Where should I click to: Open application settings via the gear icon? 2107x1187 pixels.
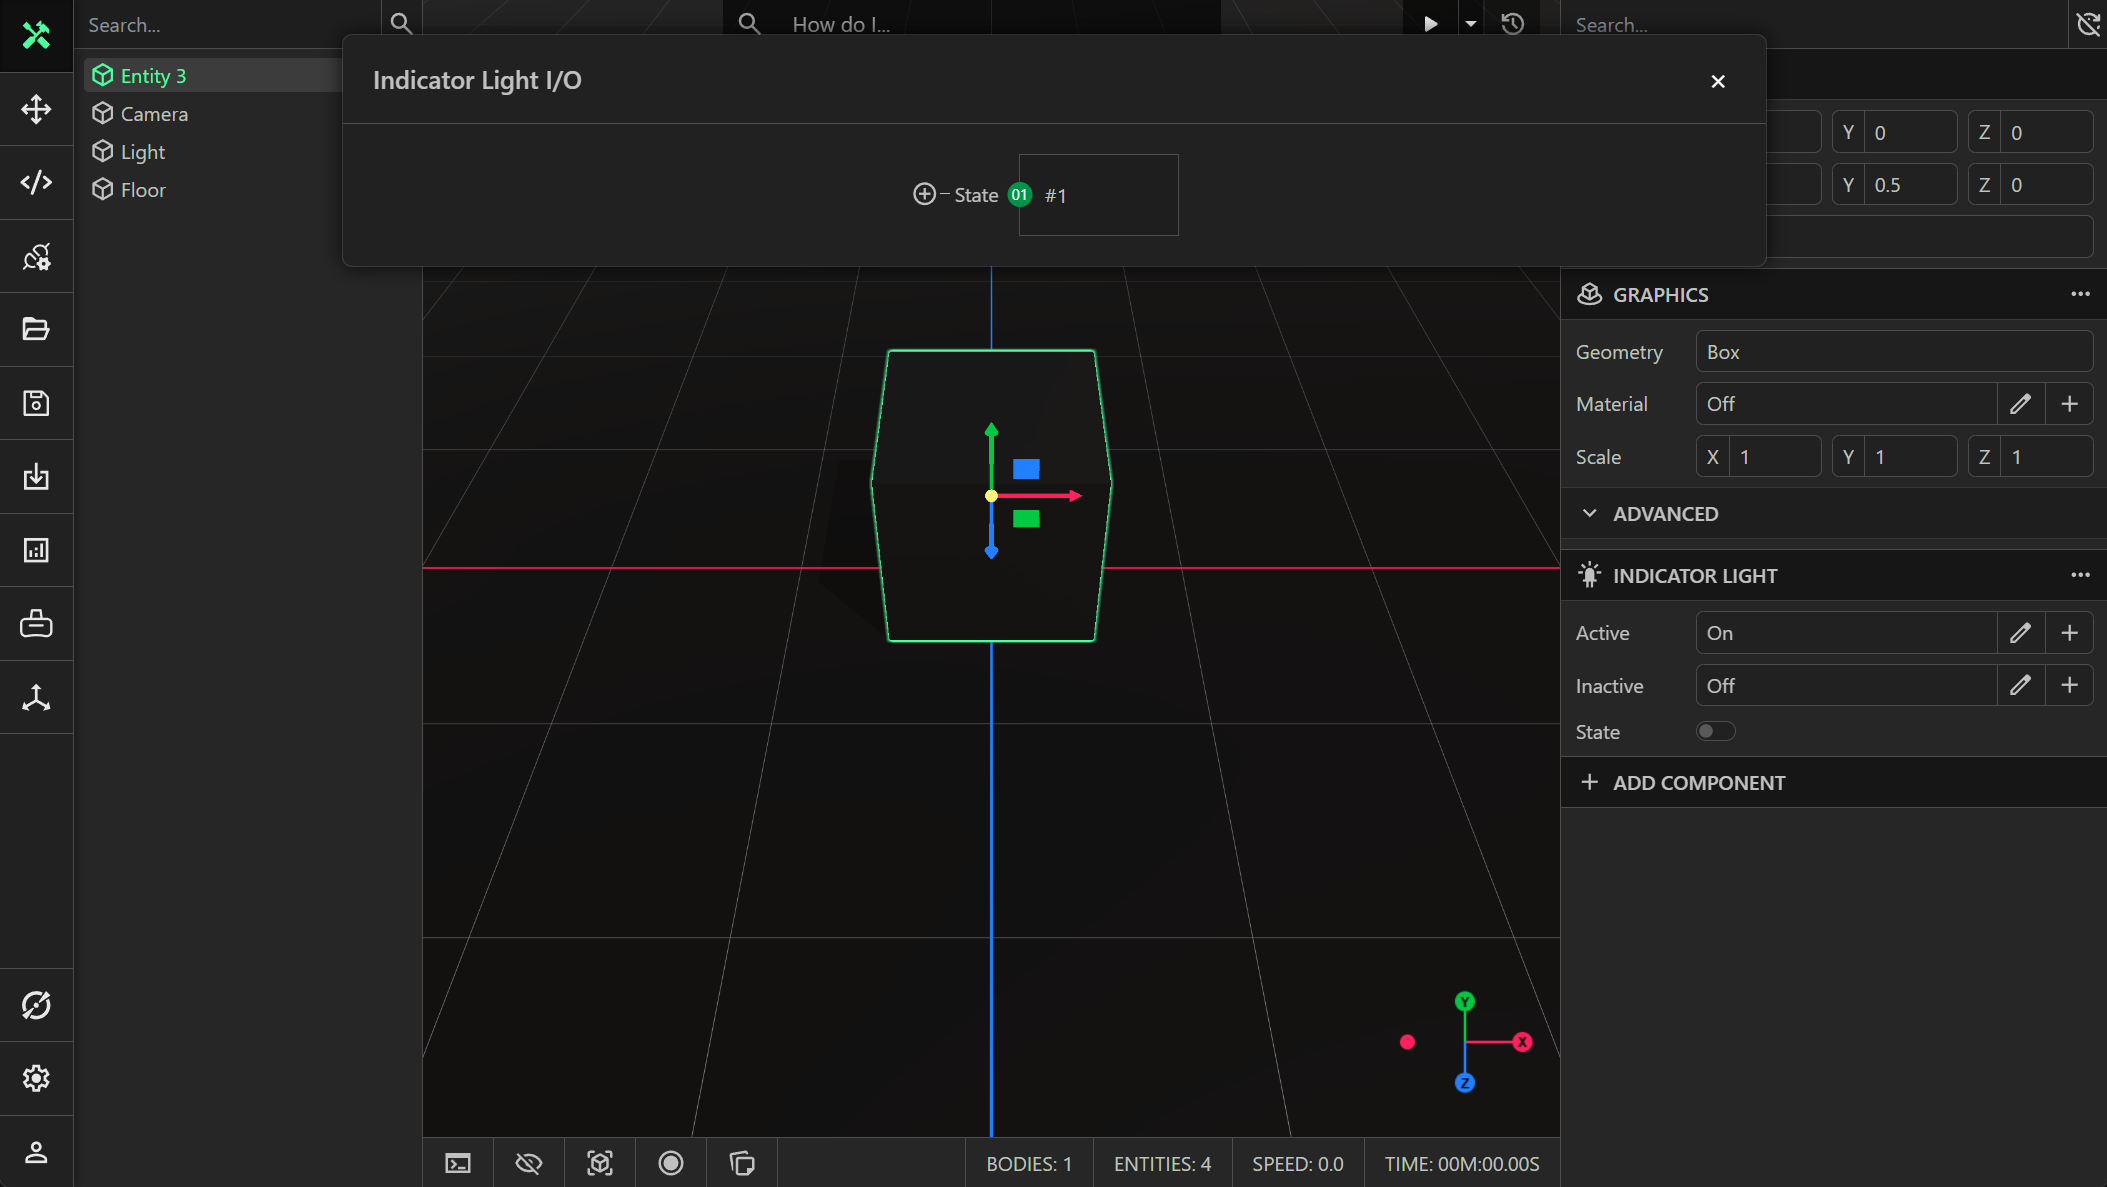[36, 1078]
